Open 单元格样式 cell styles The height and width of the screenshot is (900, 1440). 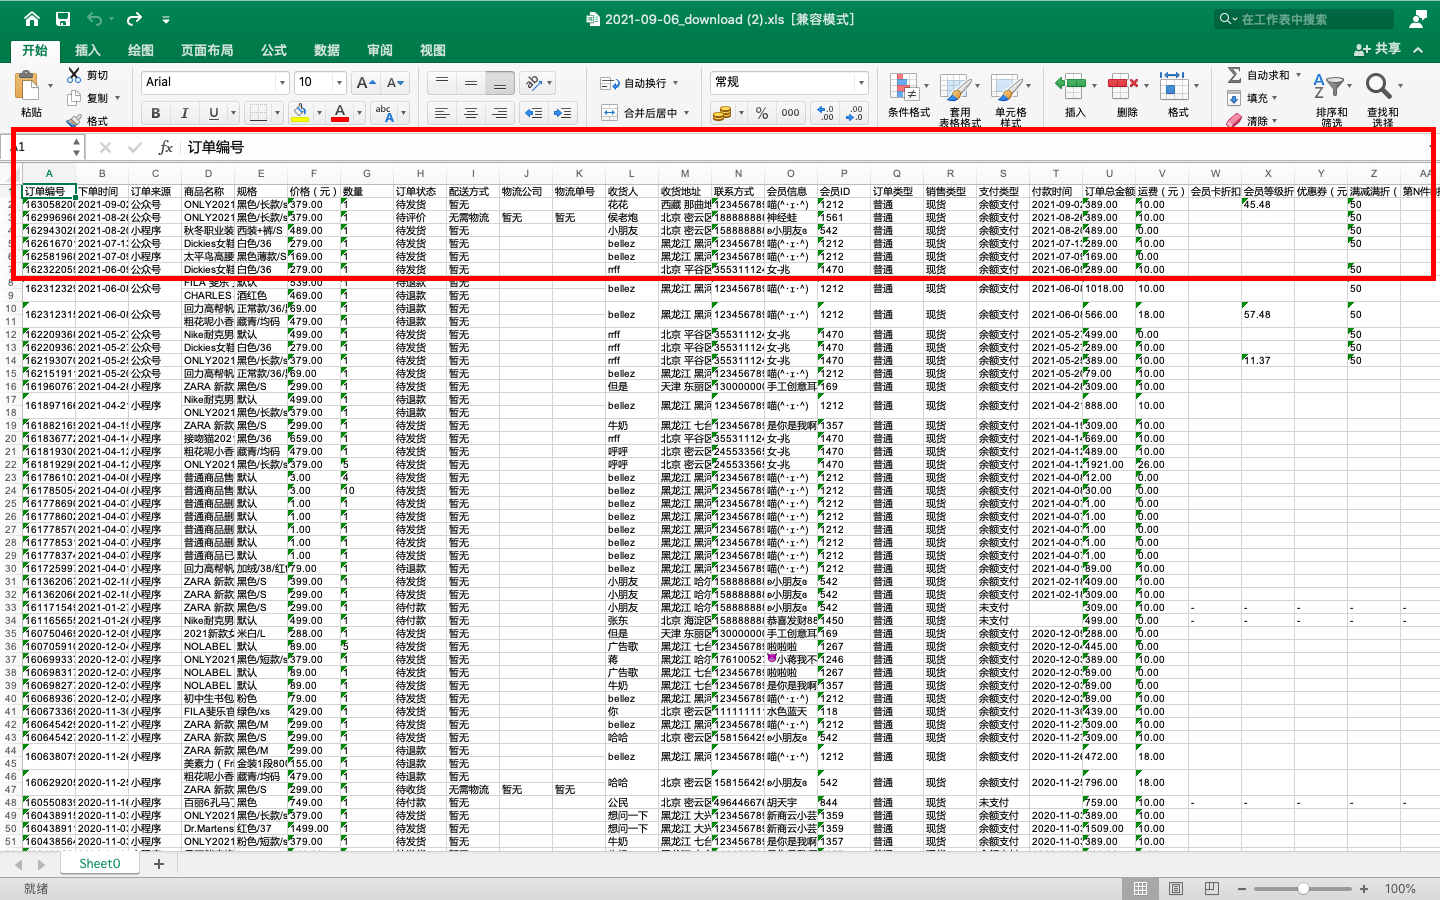coord(1011,99)
